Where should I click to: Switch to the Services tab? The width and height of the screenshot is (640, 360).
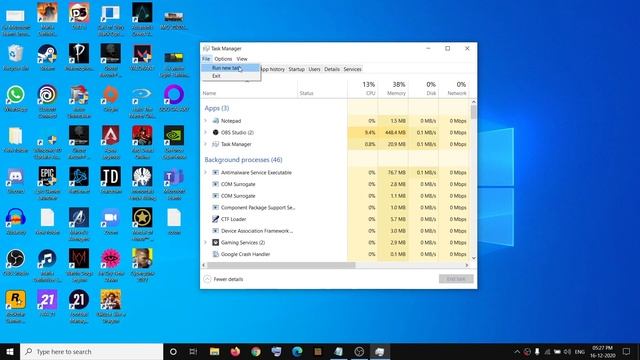click(x=353, y=69)
